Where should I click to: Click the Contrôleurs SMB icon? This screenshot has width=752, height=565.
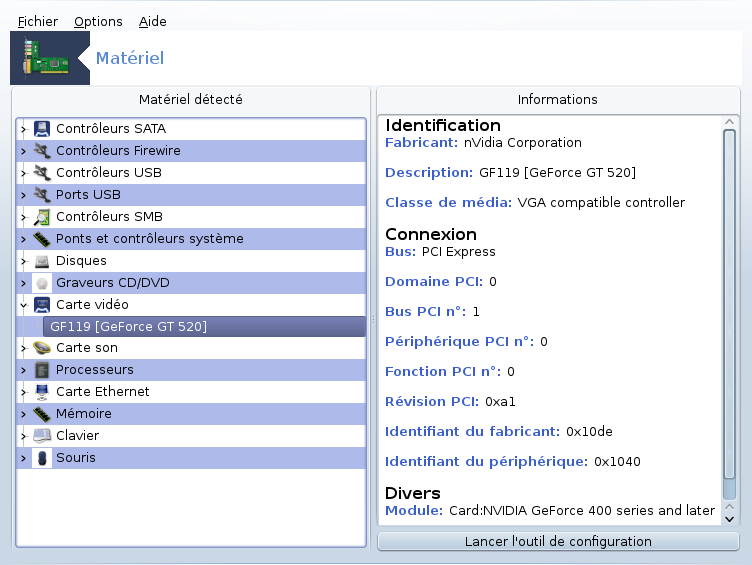(x=42, y=217)
